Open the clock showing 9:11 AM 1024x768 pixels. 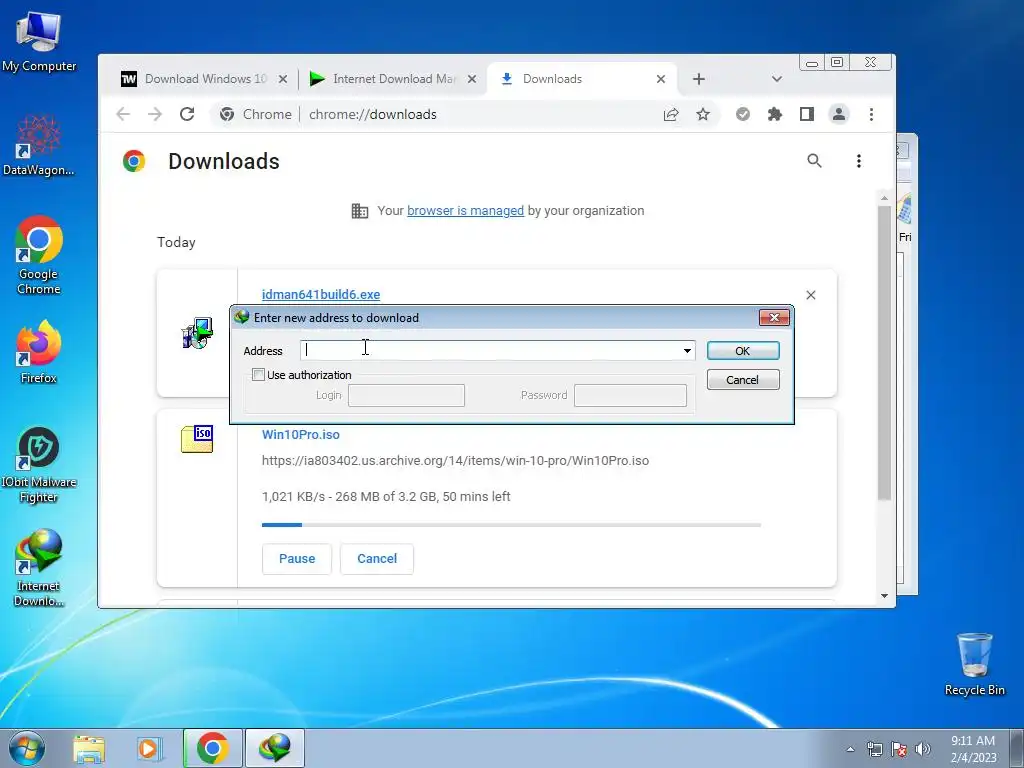[973, 748]
